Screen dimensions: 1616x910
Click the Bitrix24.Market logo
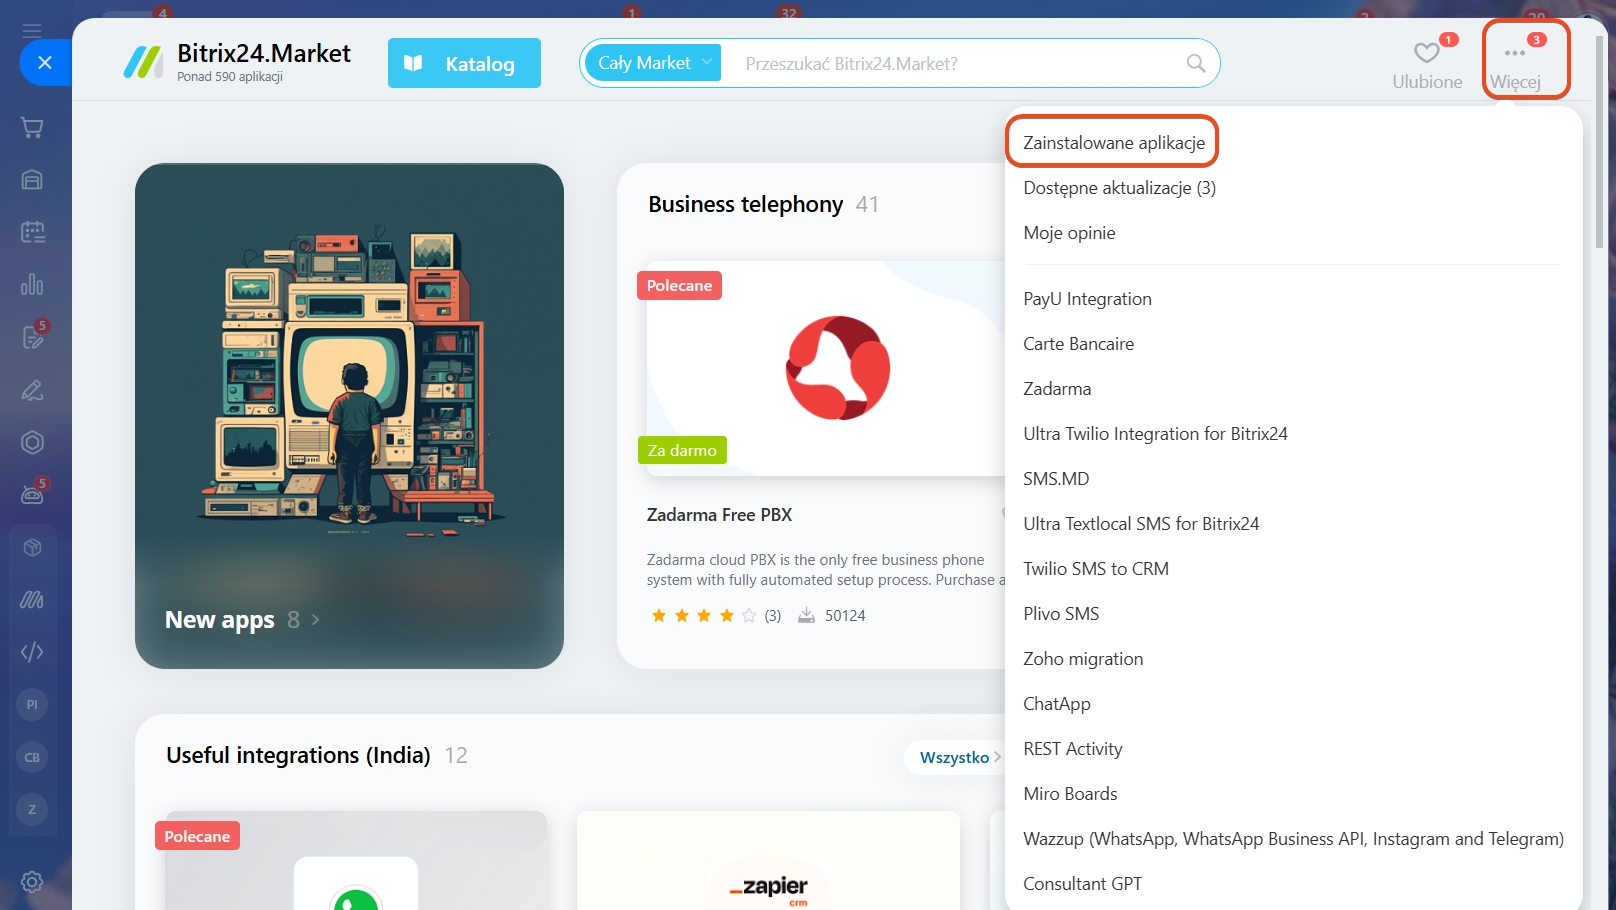click(x=237, y=62)
